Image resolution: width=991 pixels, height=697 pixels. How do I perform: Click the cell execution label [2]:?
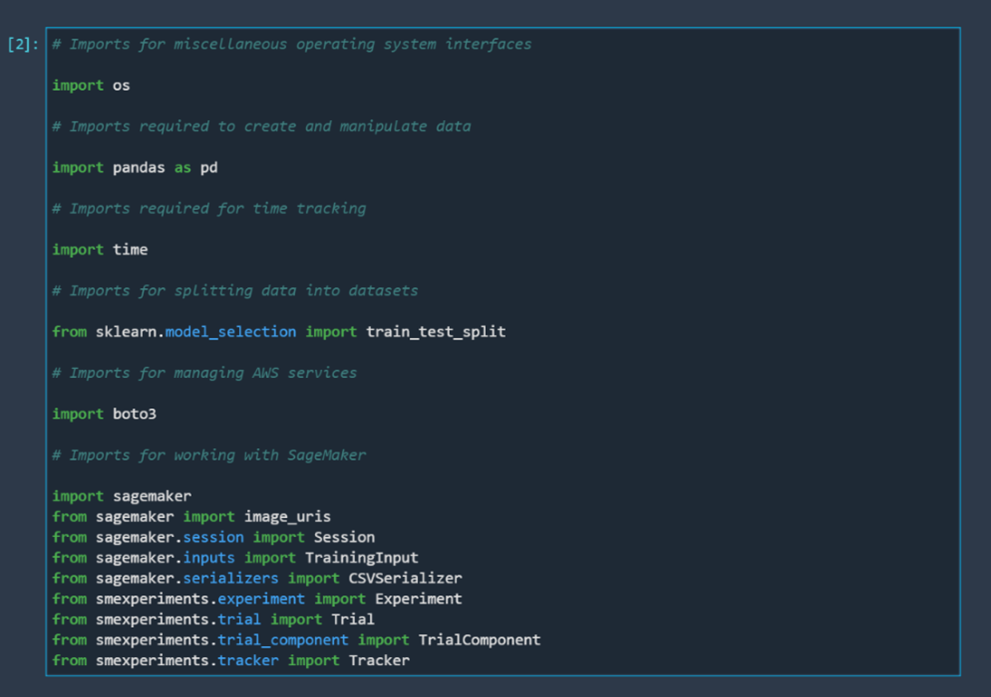pos(23,44)
